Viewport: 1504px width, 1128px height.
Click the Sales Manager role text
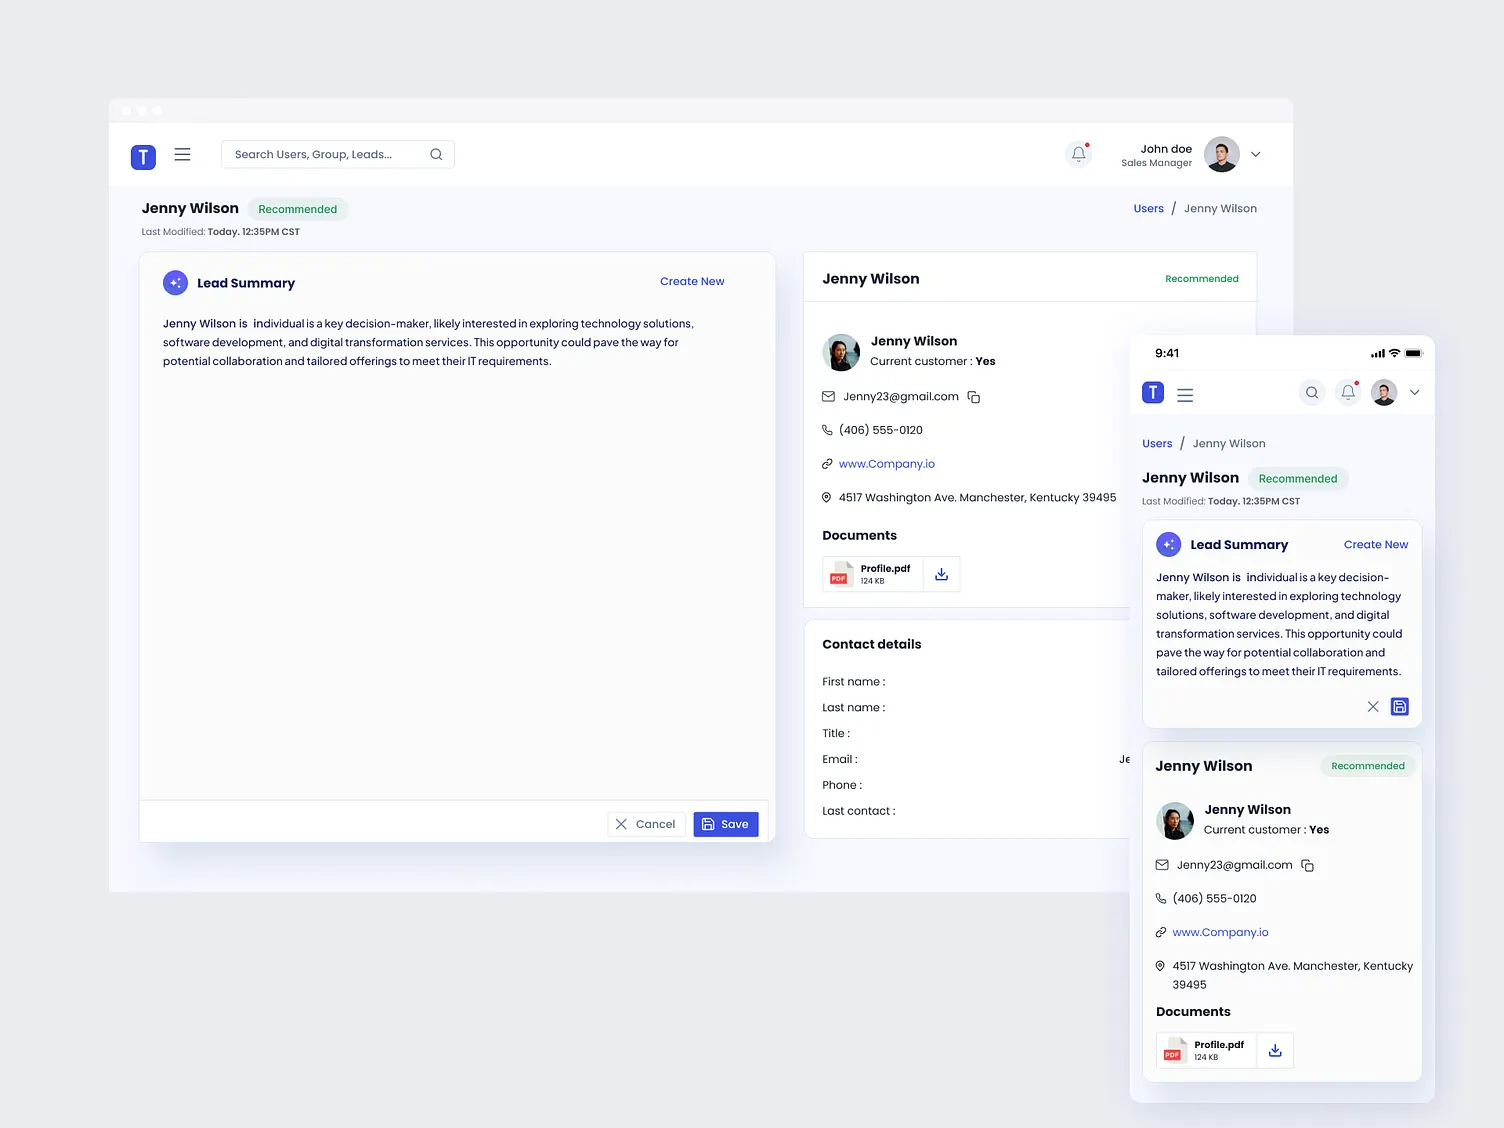click(x=1156, y=163)
